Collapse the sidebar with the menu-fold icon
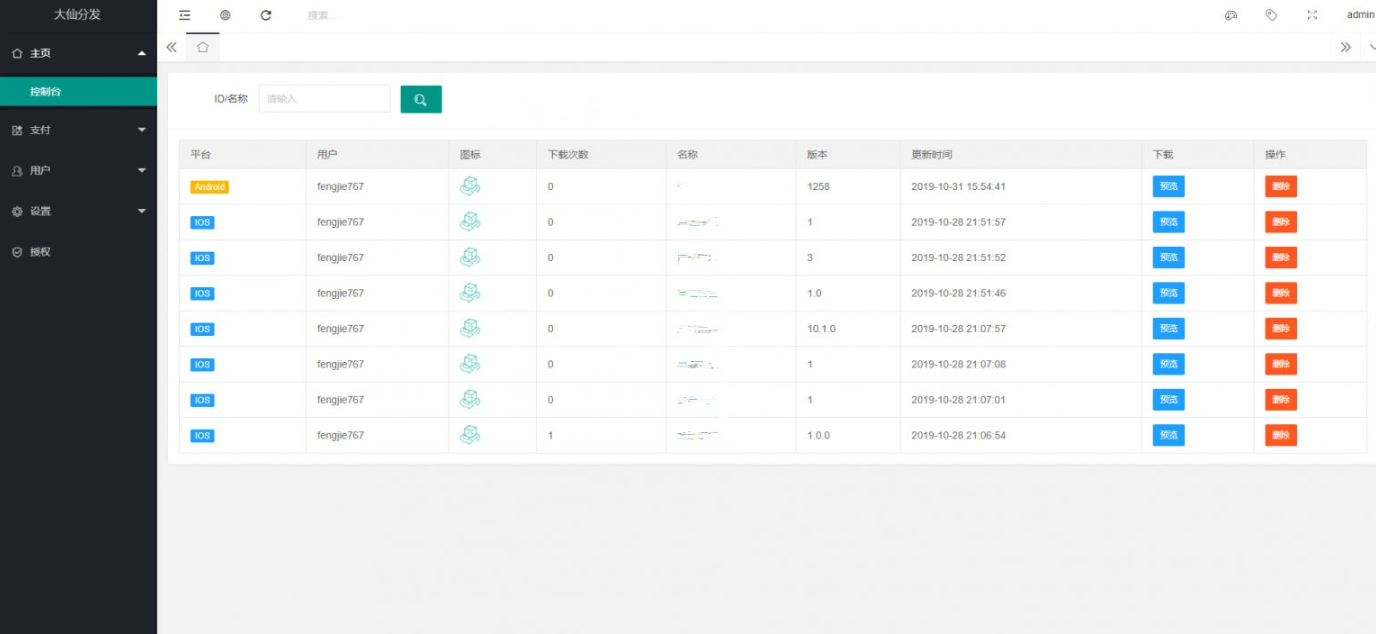The height and width of the screenshot is (634, 1376). (x=185, y=15)
